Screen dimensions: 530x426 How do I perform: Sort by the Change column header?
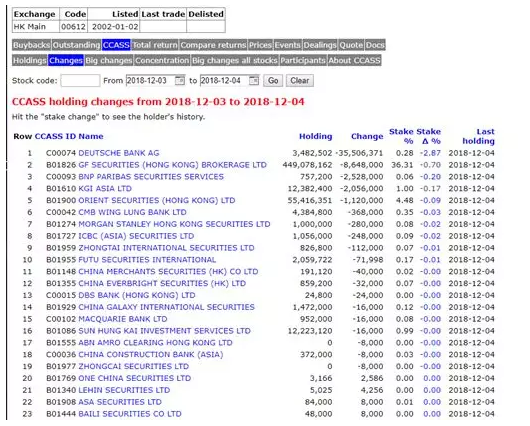click(367, 136)
